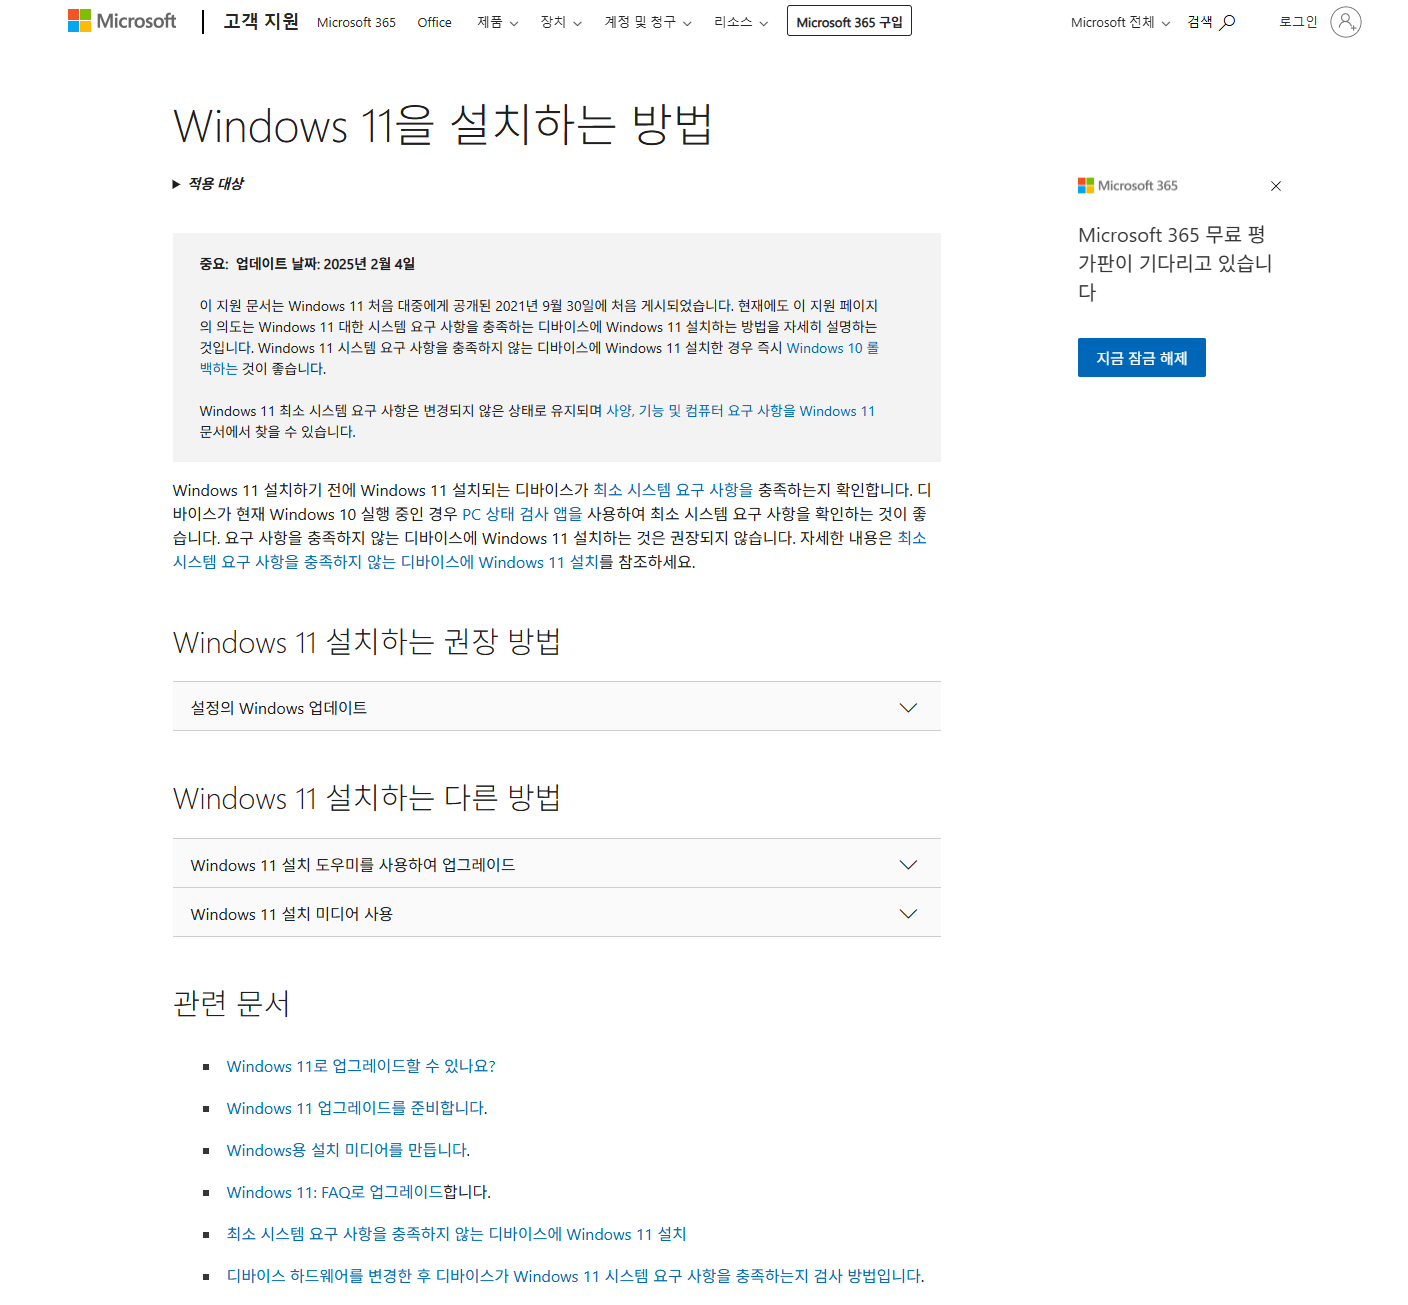This screenshot has height=1305, width=1408.
Task: Click the 관련 문서 heading
Action: (x=231, y=1003)
